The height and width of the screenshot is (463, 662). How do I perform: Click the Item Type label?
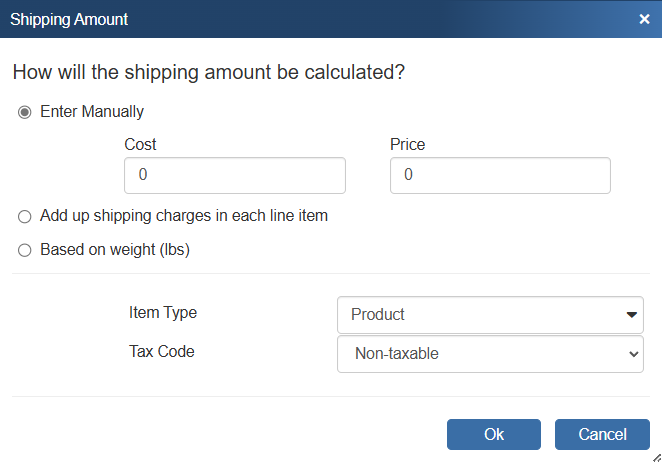tap(163, 312)
